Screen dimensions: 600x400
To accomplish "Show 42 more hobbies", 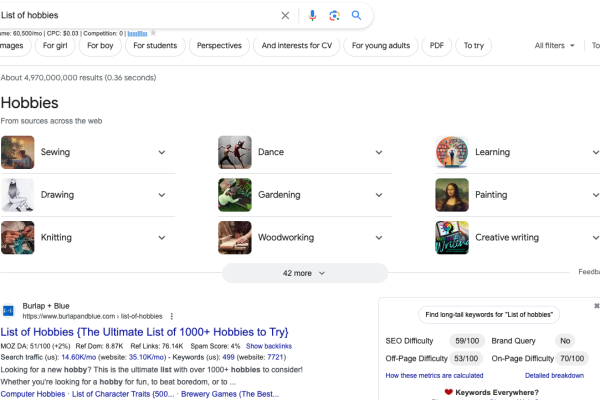I will tap(305, 273).
